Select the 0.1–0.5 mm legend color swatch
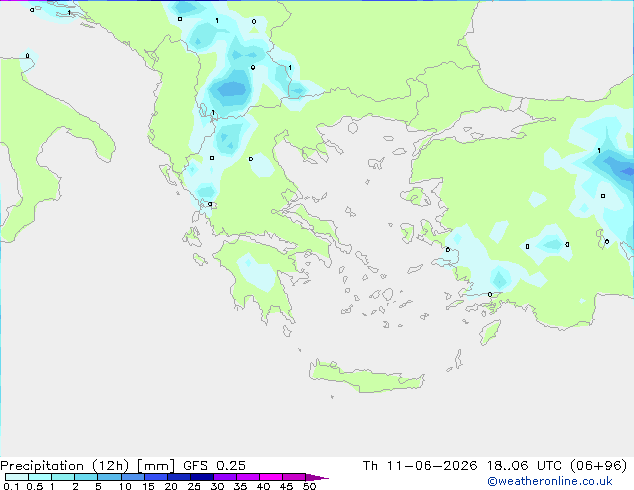 17,477
